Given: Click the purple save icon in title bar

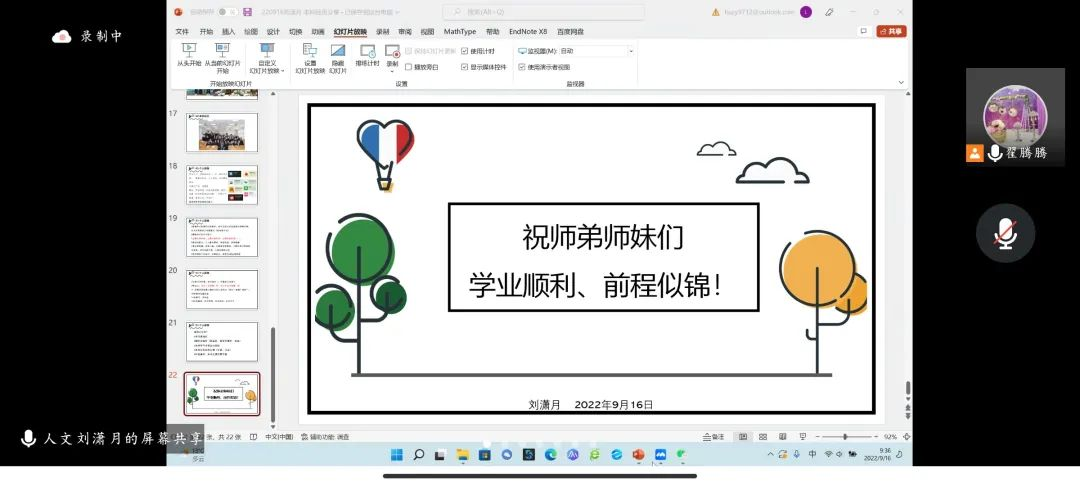Looking at the screenshot, I should 247,12.
